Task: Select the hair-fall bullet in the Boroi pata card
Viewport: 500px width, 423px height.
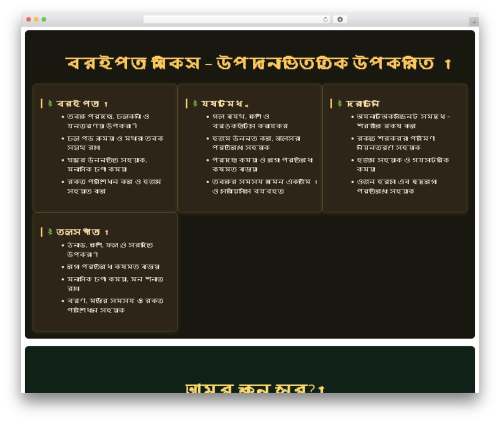Action: 115,143
